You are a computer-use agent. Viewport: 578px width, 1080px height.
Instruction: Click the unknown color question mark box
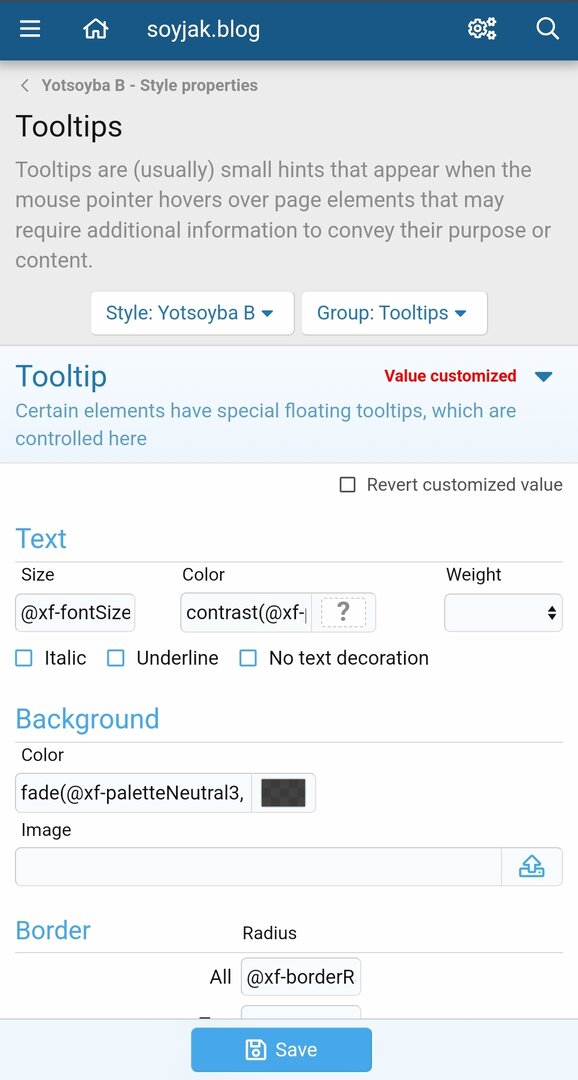[x=343, y=612]
